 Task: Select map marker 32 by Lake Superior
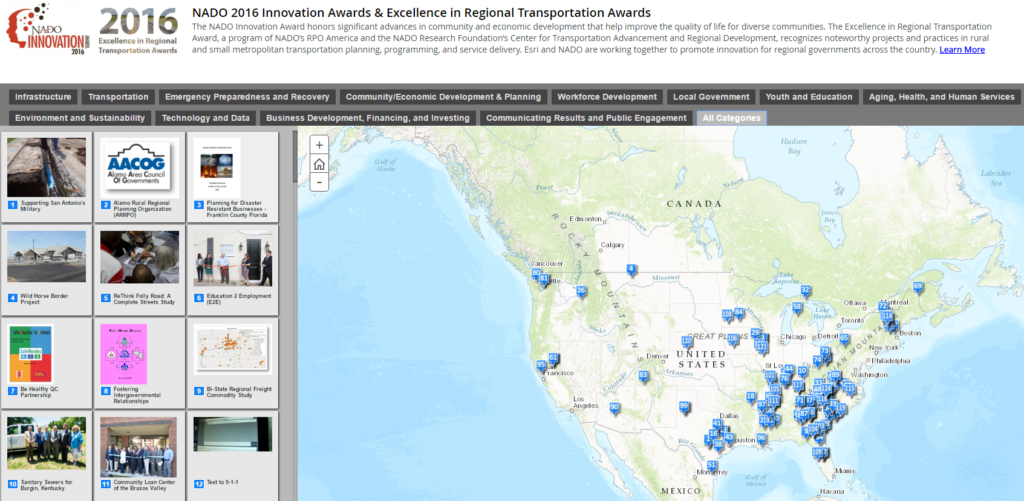(x=806, y=290)
